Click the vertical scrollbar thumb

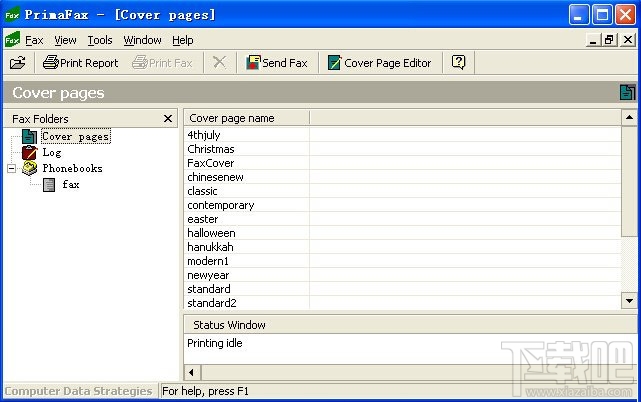[x=629, y=181]
